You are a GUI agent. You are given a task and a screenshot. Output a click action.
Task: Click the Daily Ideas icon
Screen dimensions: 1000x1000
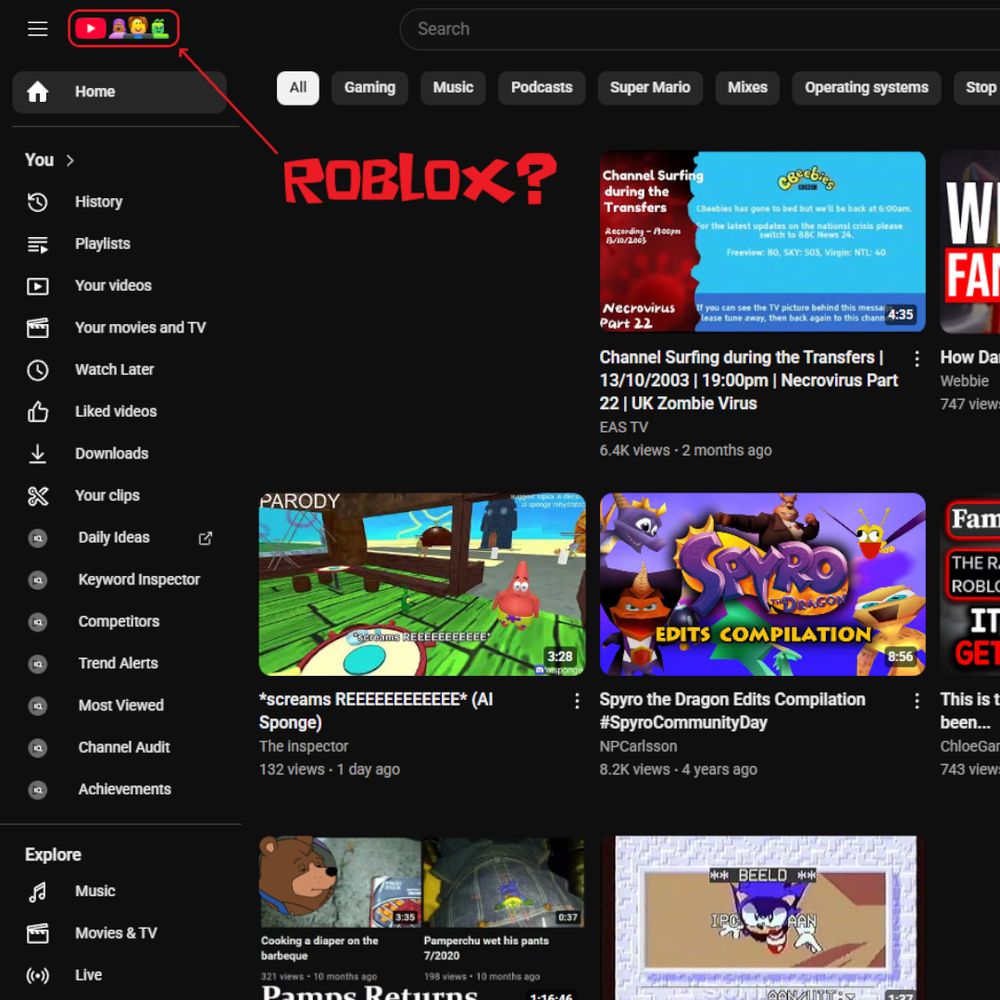pos(38,538)
